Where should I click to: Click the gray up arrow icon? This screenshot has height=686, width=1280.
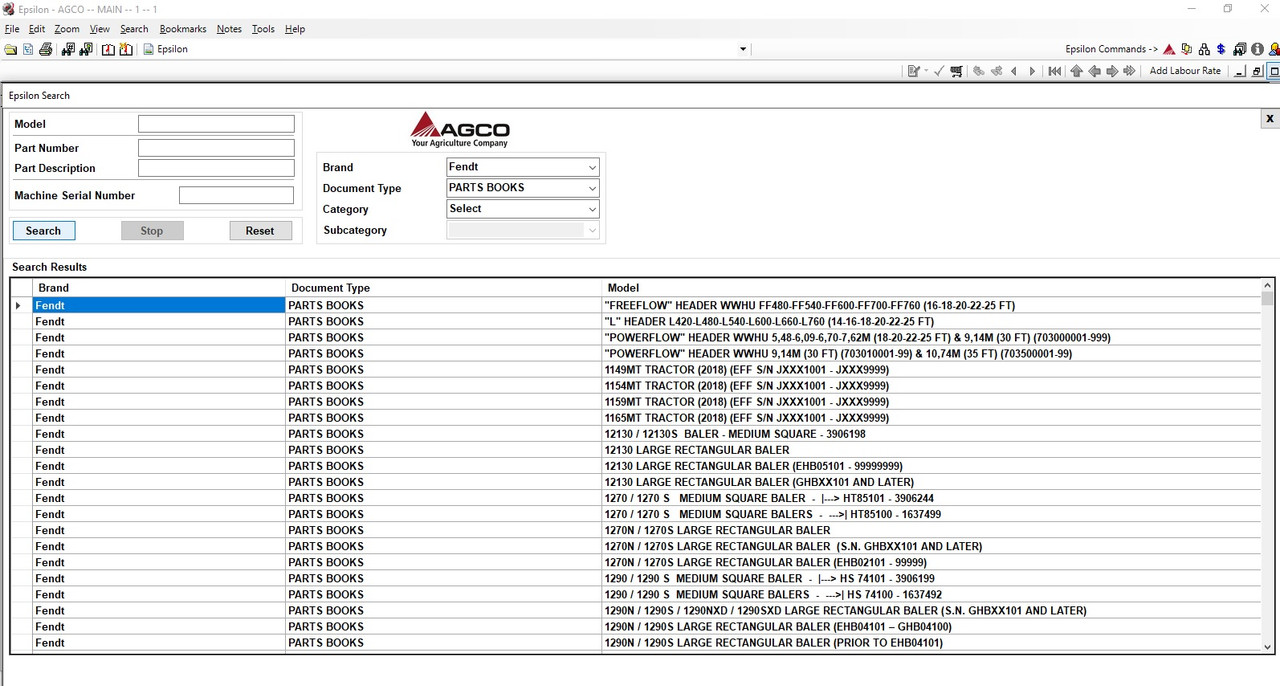(x=1076, y=71)
